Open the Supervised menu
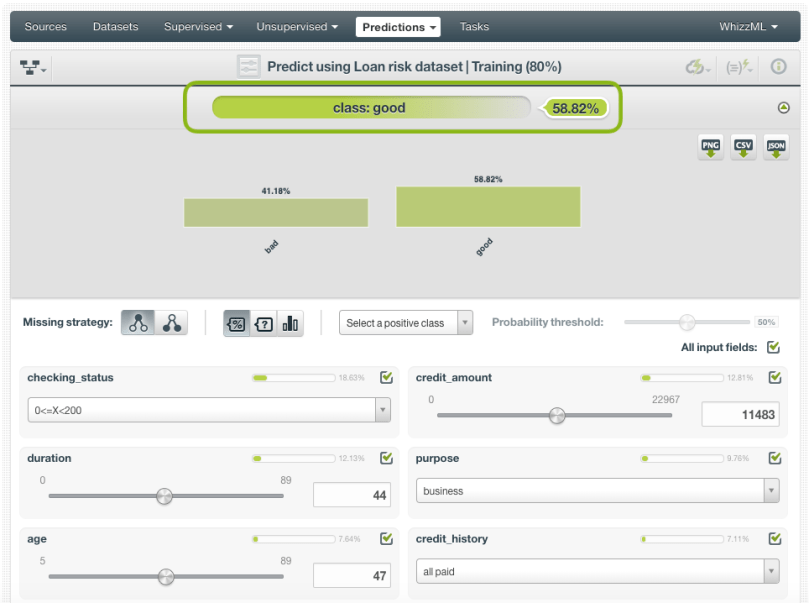This screenshot has width=809, height=603. pos(198,27)
